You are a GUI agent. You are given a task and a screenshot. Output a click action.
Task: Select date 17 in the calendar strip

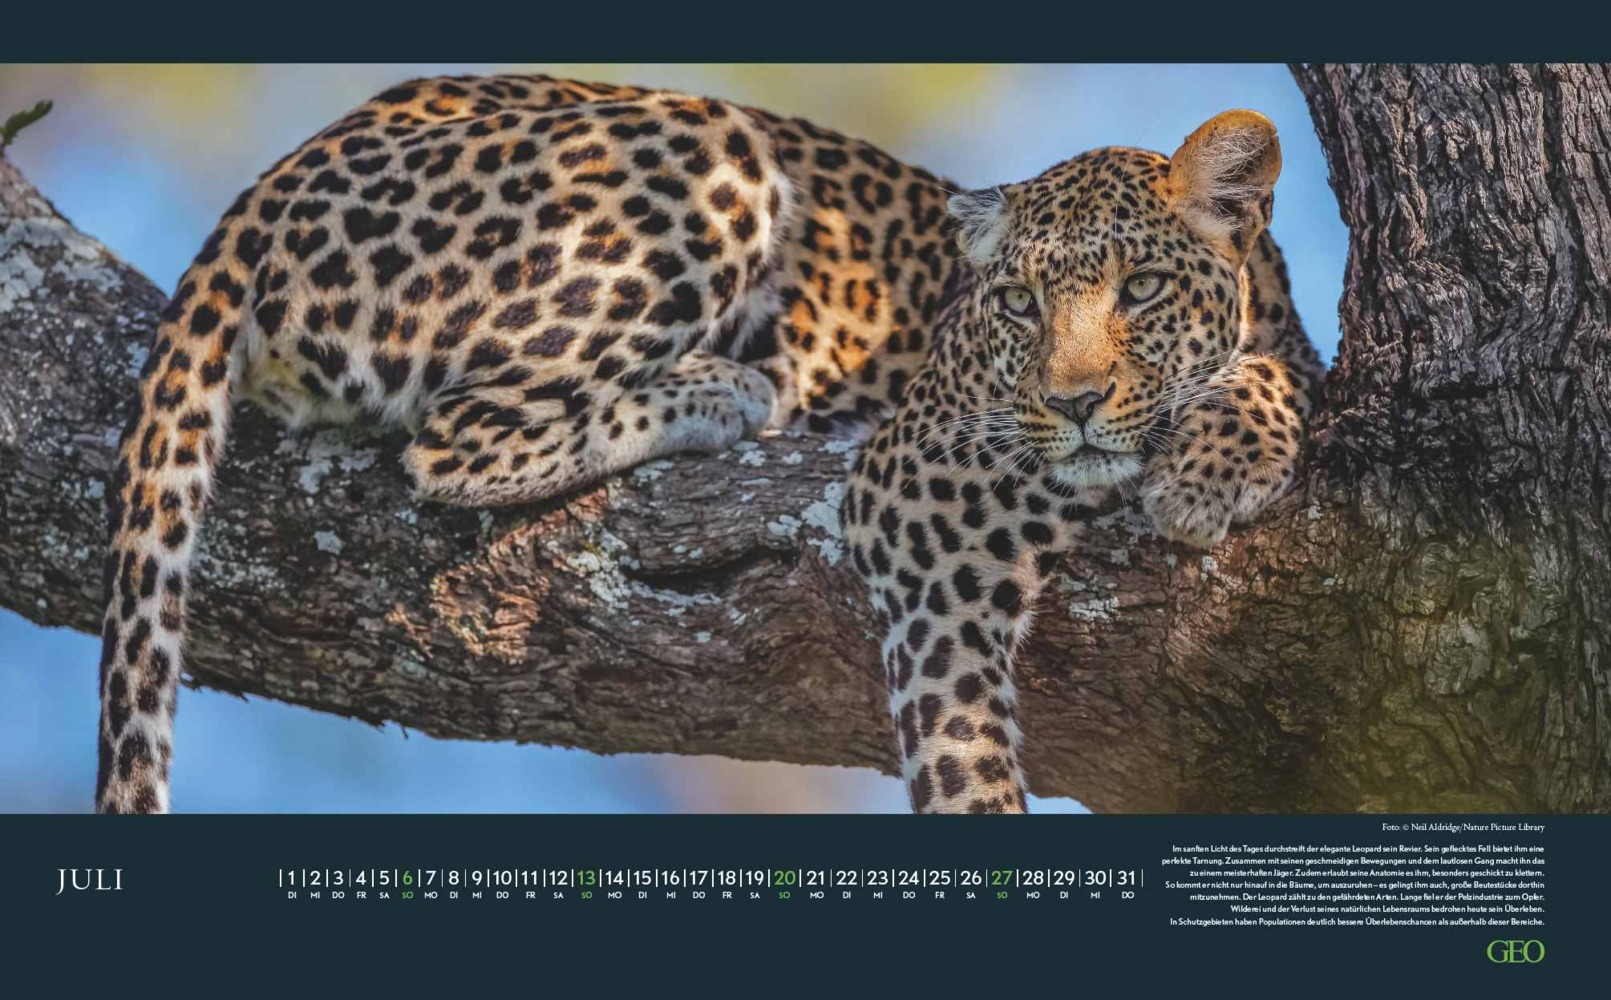698,878
